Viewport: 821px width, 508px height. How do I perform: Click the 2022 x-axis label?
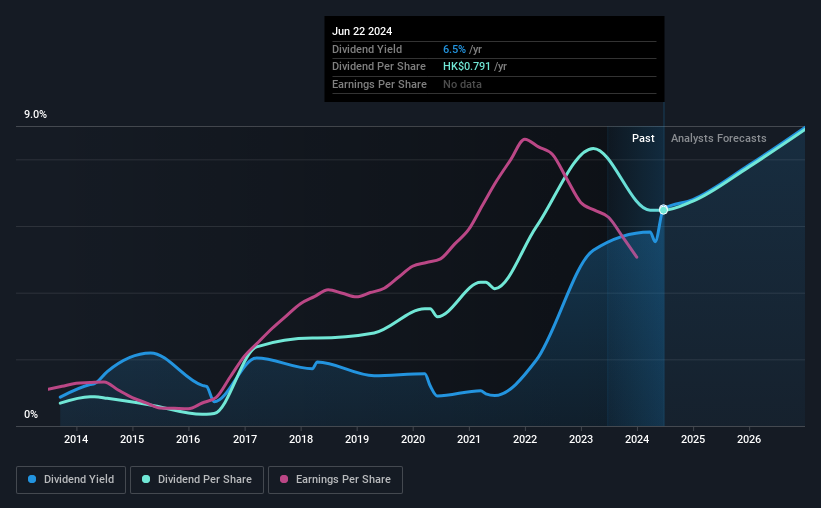tap(525, 439)
